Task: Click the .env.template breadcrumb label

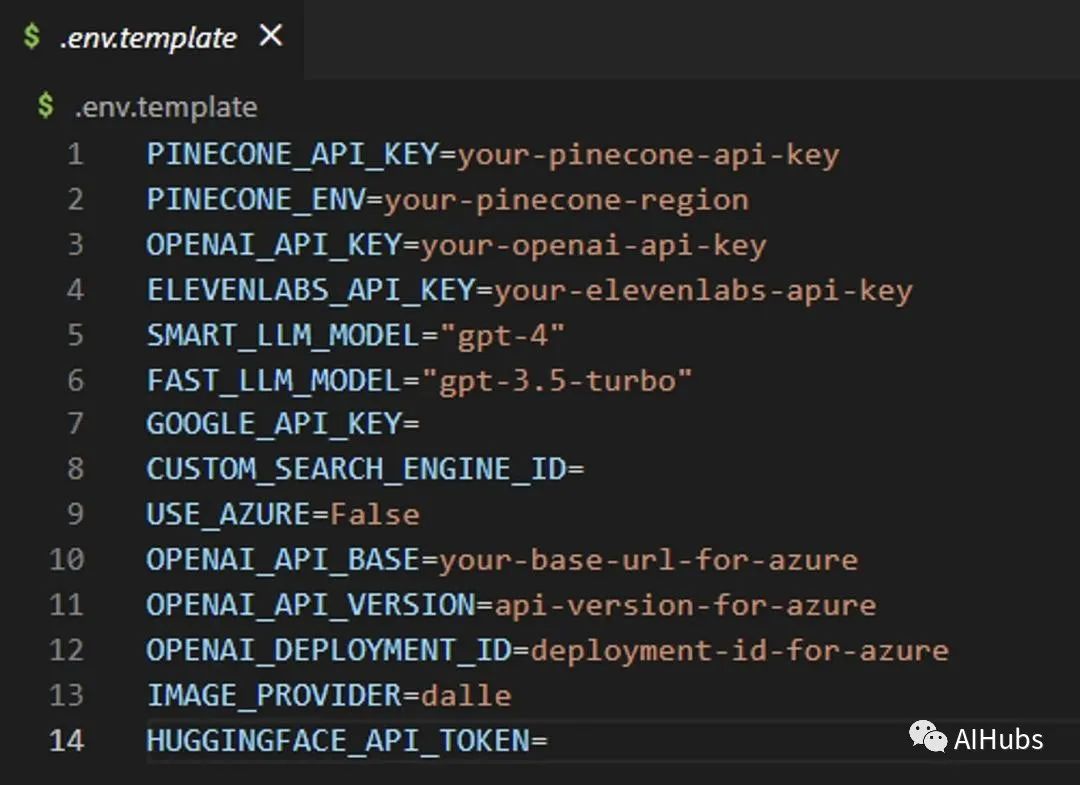Action: pyautogui.click(x=166, y=107)
